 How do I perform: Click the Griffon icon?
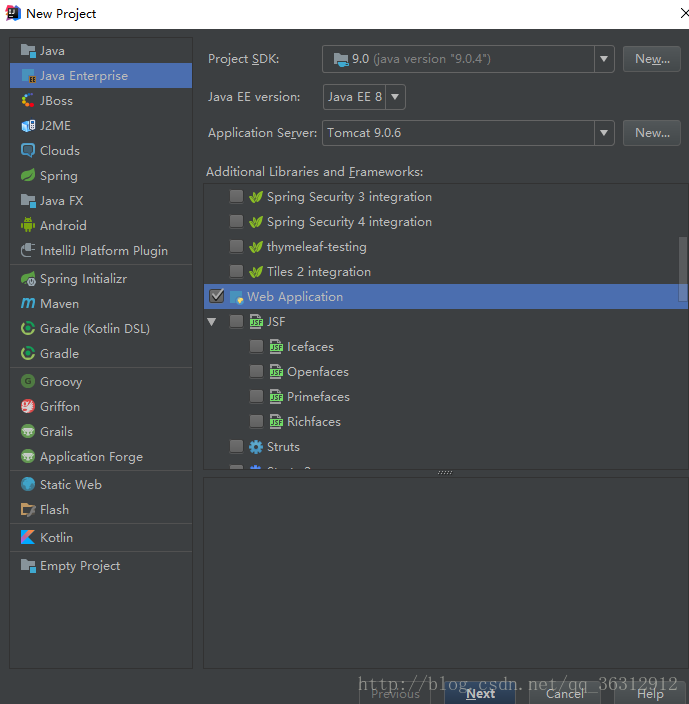click(28, 406)
